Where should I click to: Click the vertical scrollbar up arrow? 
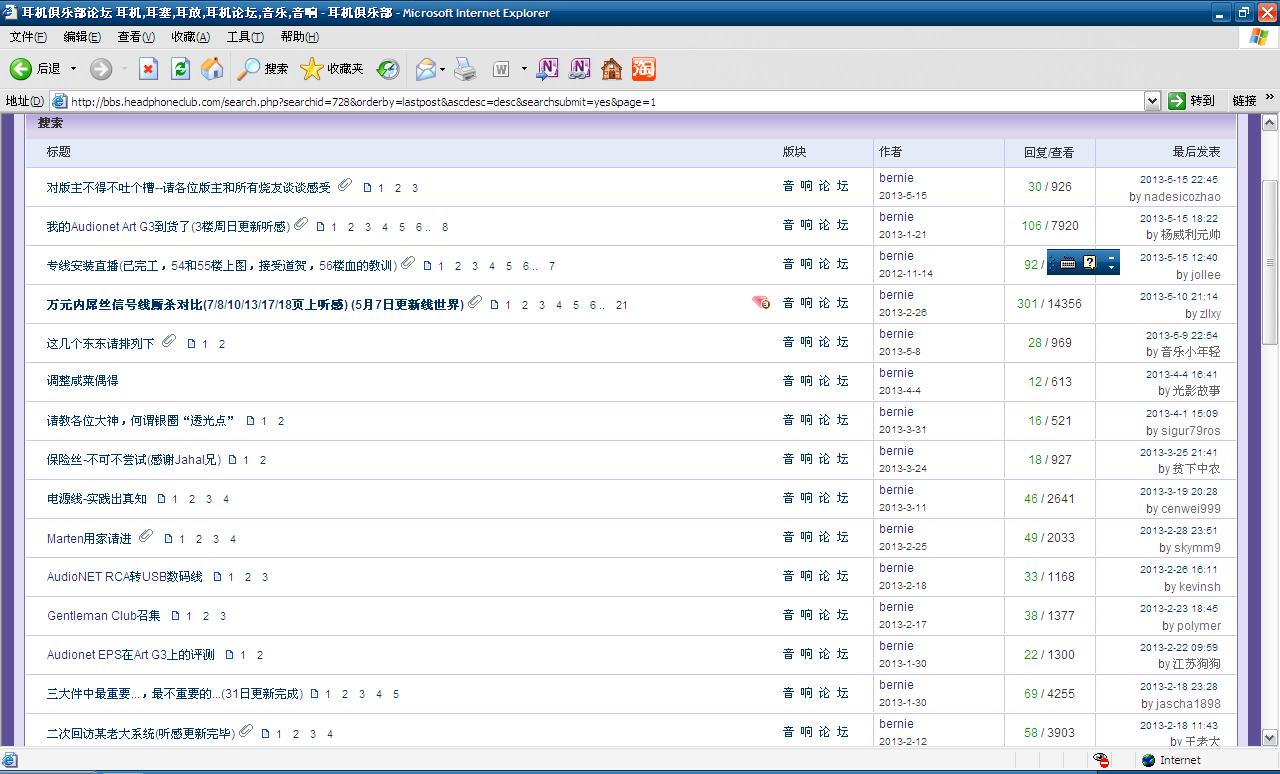[1270, 123]
